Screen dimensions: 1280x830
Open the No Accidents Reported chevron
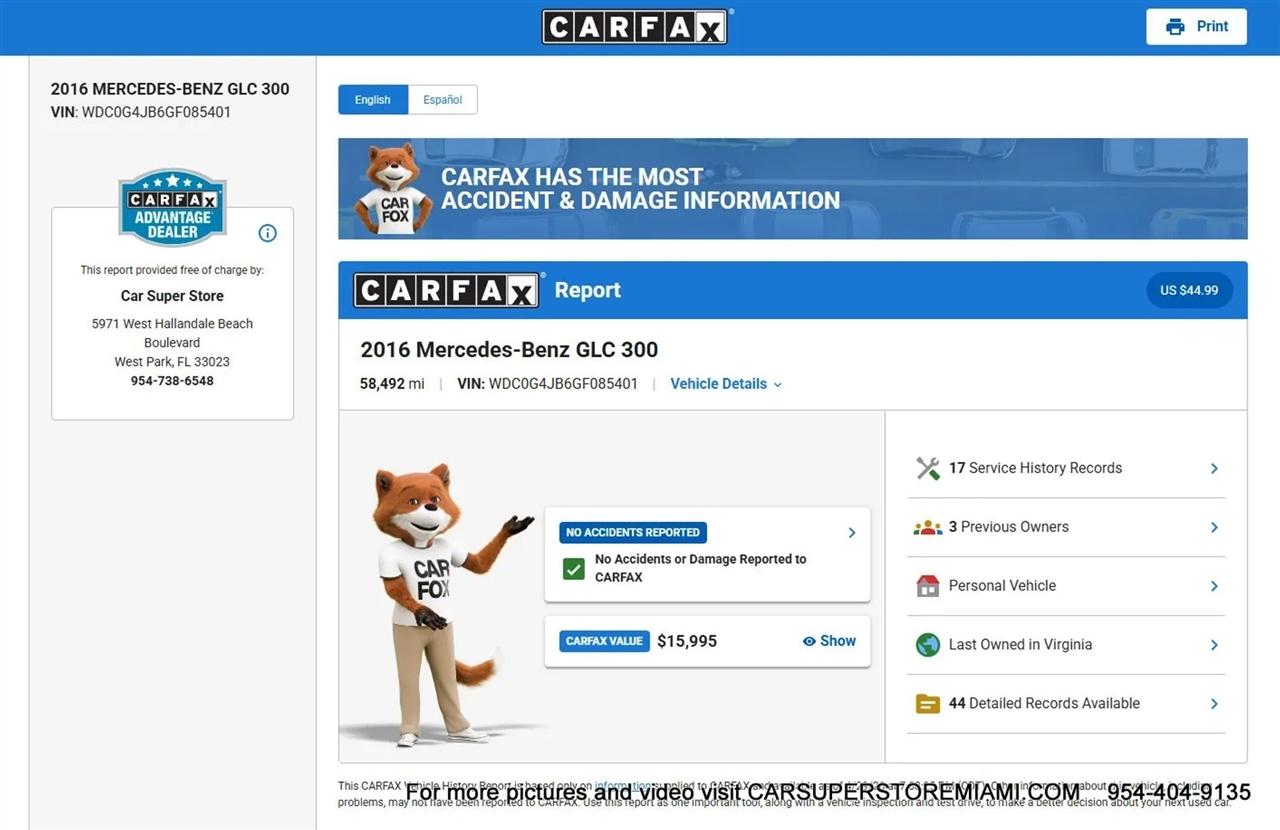852,533
